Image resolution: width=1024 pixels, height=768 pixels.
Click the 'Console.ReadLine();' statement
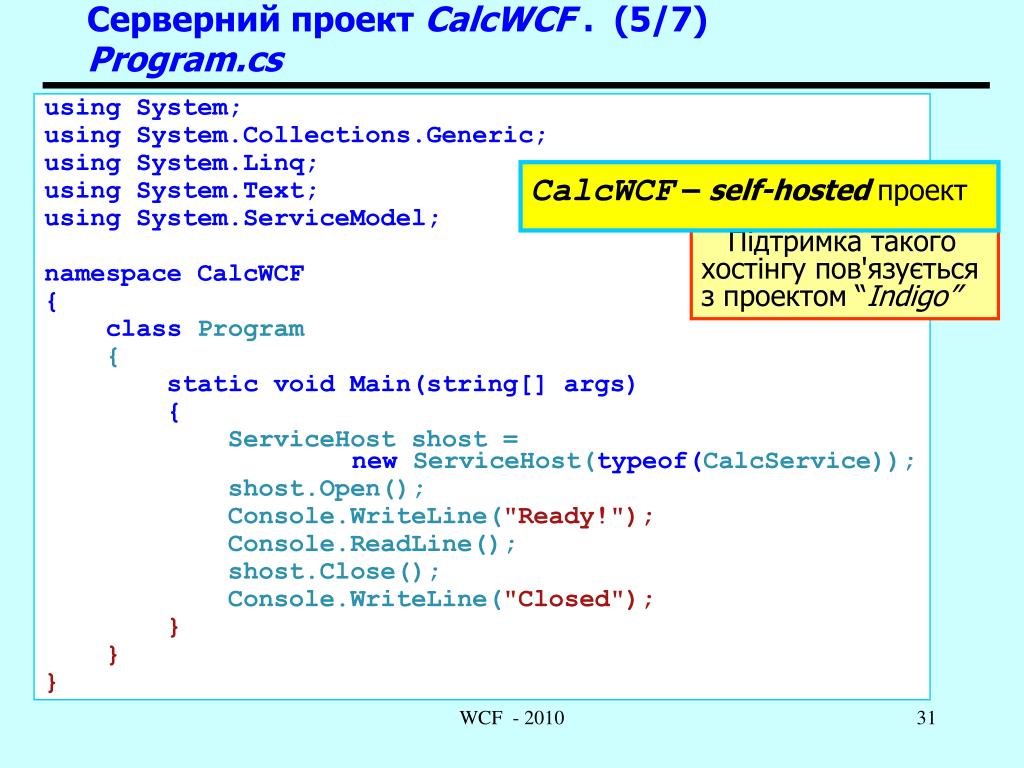click(372, 544)
